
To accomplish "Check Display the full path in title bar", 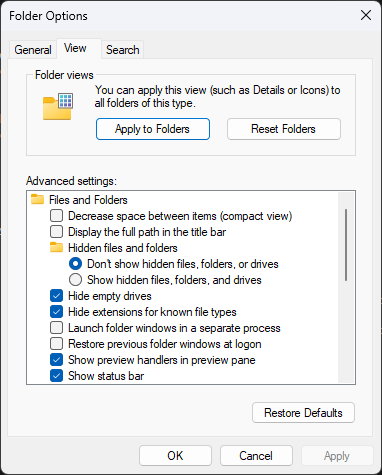I will (56, 232).
